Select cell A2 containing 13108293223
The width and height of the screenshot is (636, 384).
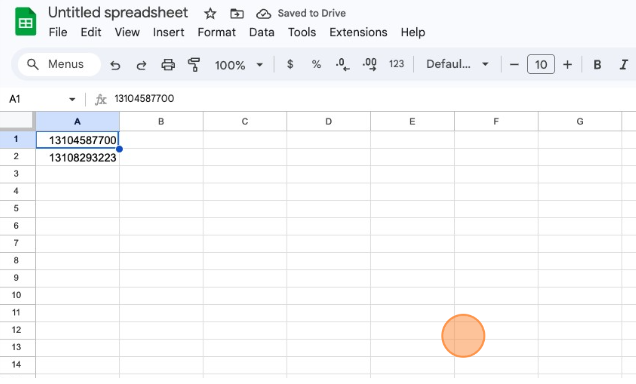tap(77, 157)
